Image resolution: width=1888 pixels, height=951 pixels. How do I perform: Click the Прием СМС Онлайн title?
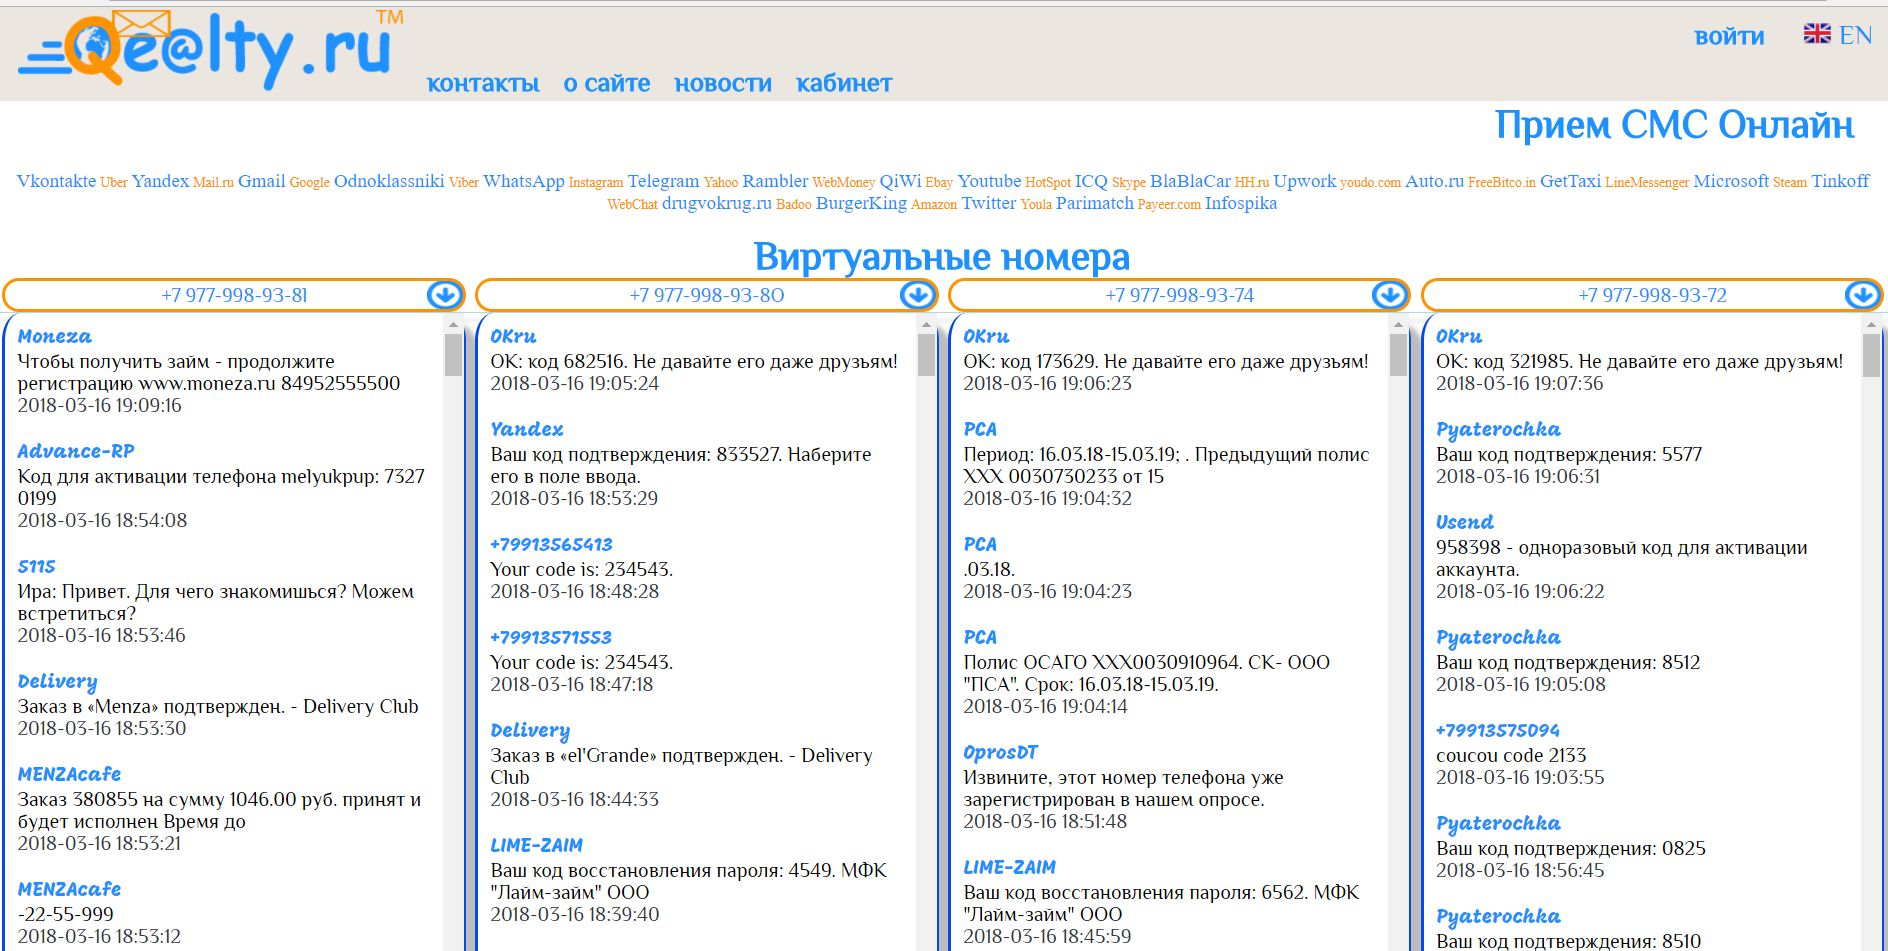click(1674, 125)
